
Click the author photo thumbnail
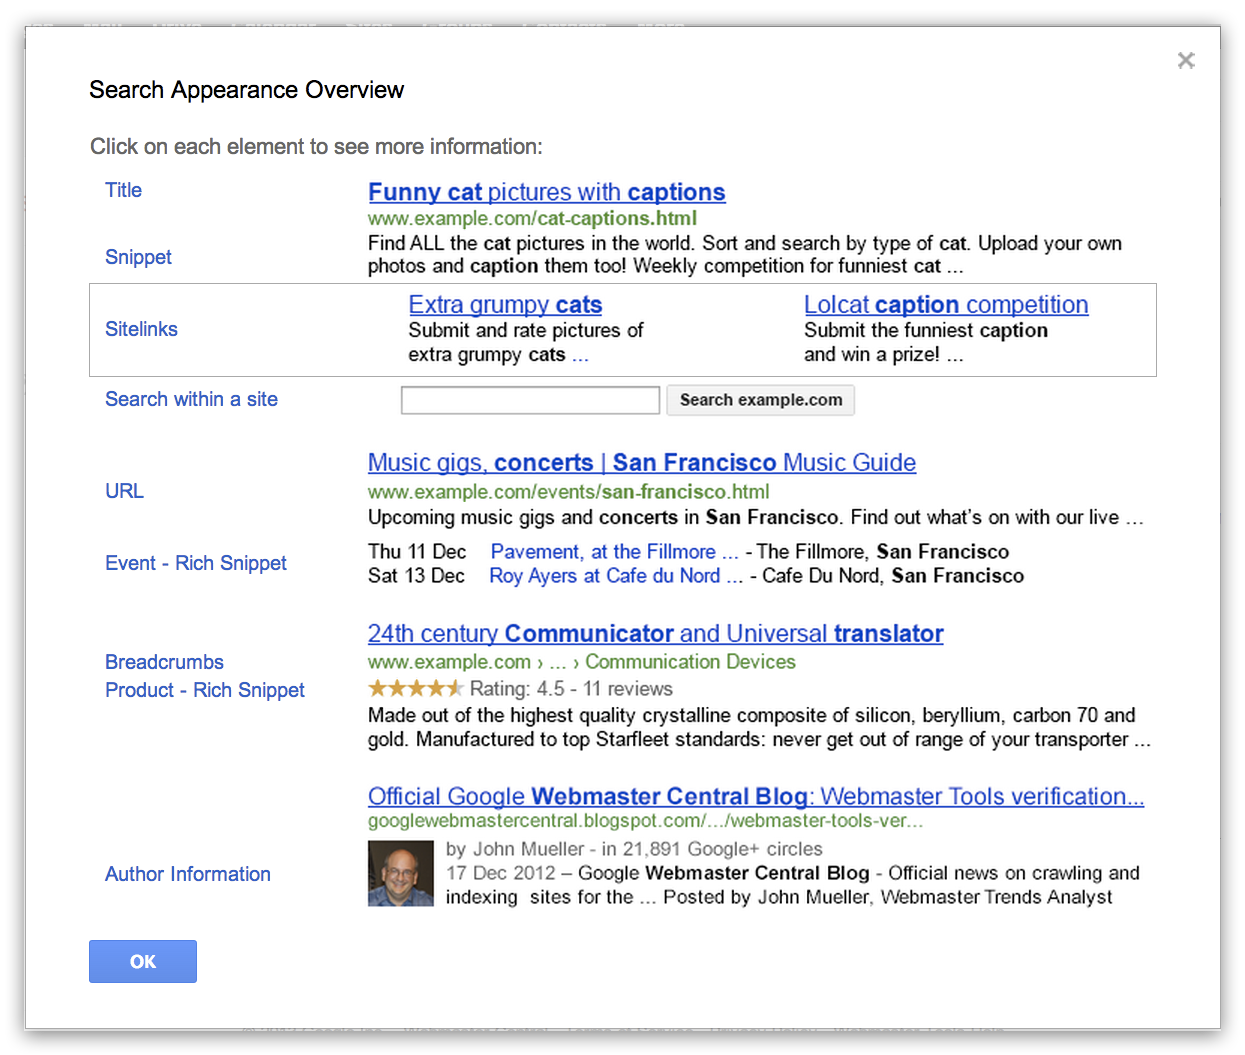pos(400,873)
